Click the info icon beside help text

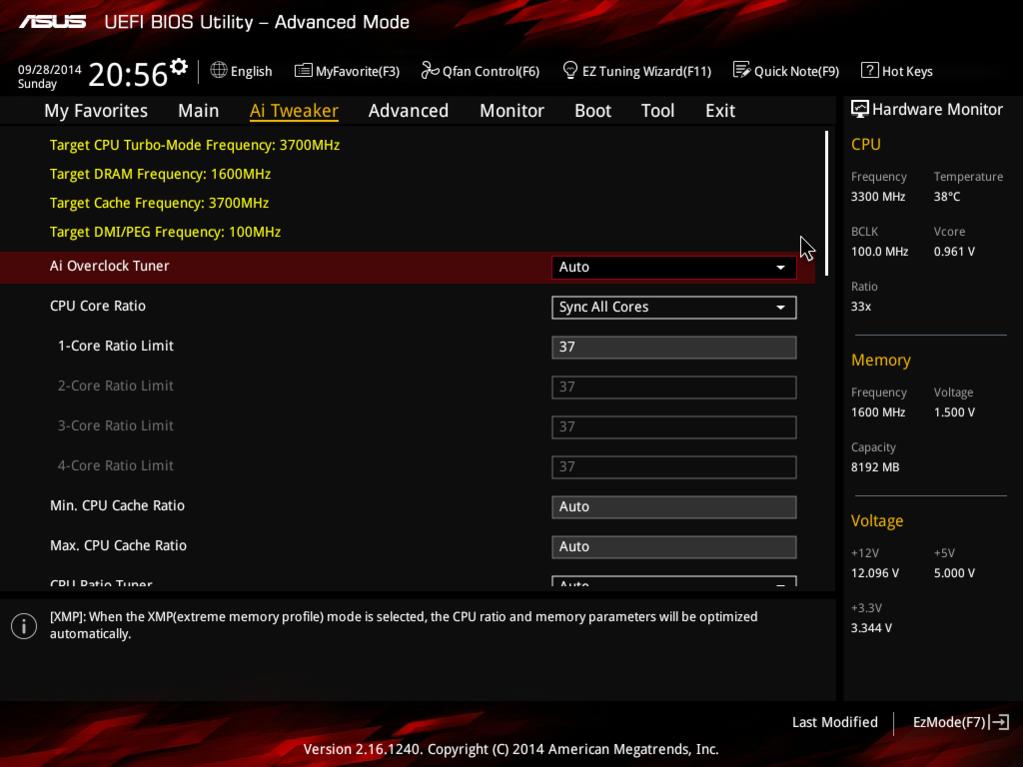point(24,626)
